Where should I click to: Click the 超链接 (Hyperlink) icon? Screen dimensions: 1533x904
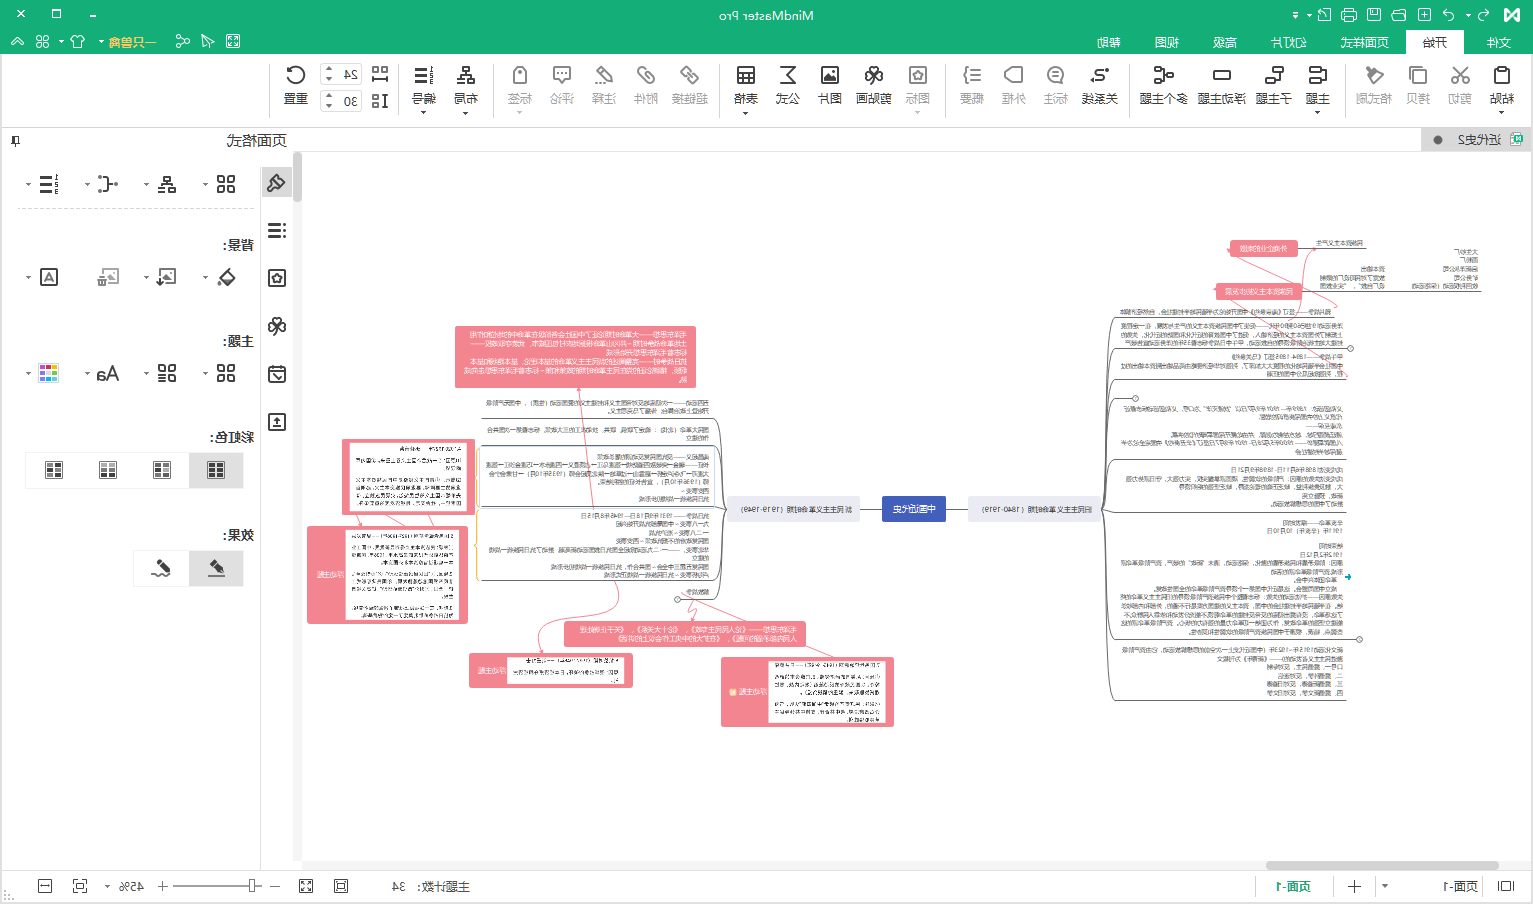point(690,76)
